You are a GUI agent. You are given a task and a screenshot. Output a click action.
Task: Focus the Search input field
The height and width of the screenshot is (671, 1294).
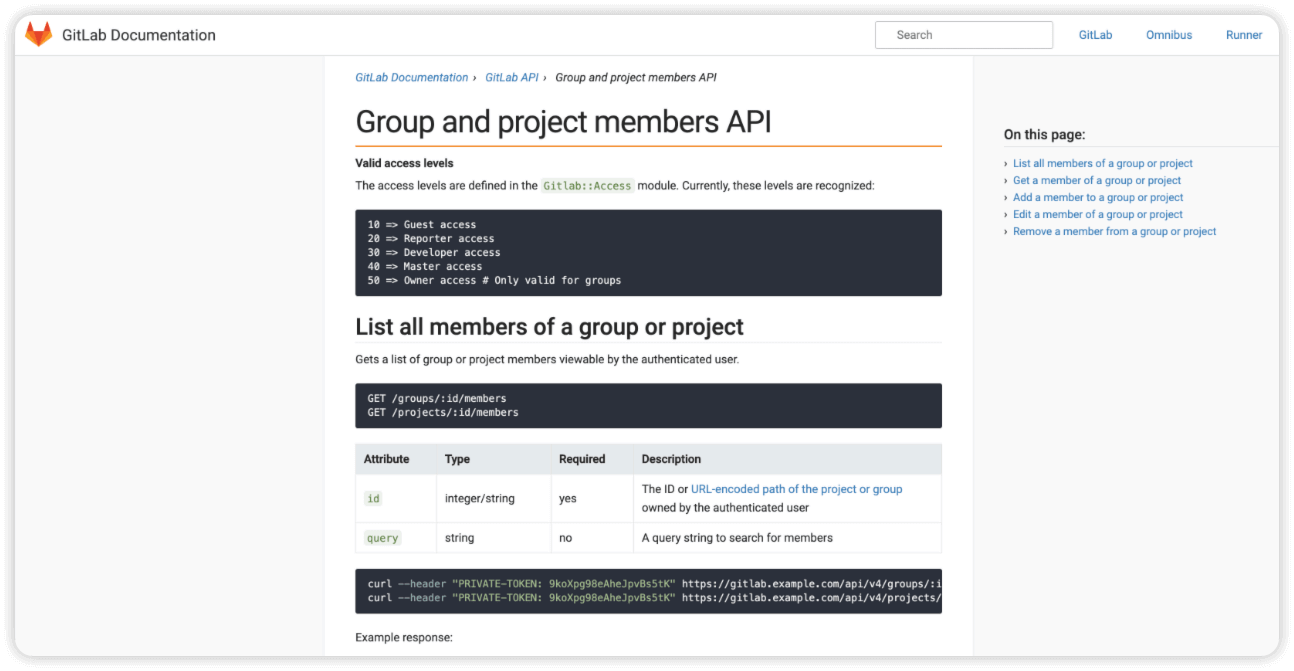click(964, 35)
